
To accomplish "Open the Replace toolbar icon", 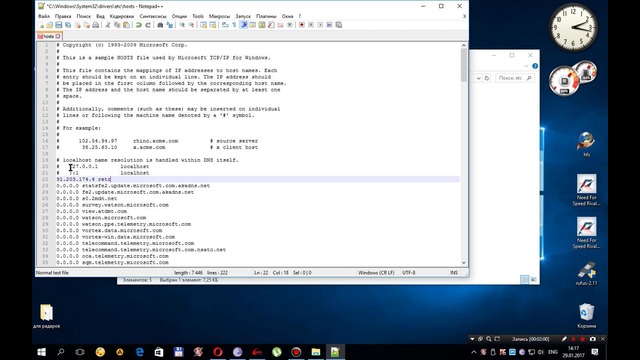I will point(169,25).
